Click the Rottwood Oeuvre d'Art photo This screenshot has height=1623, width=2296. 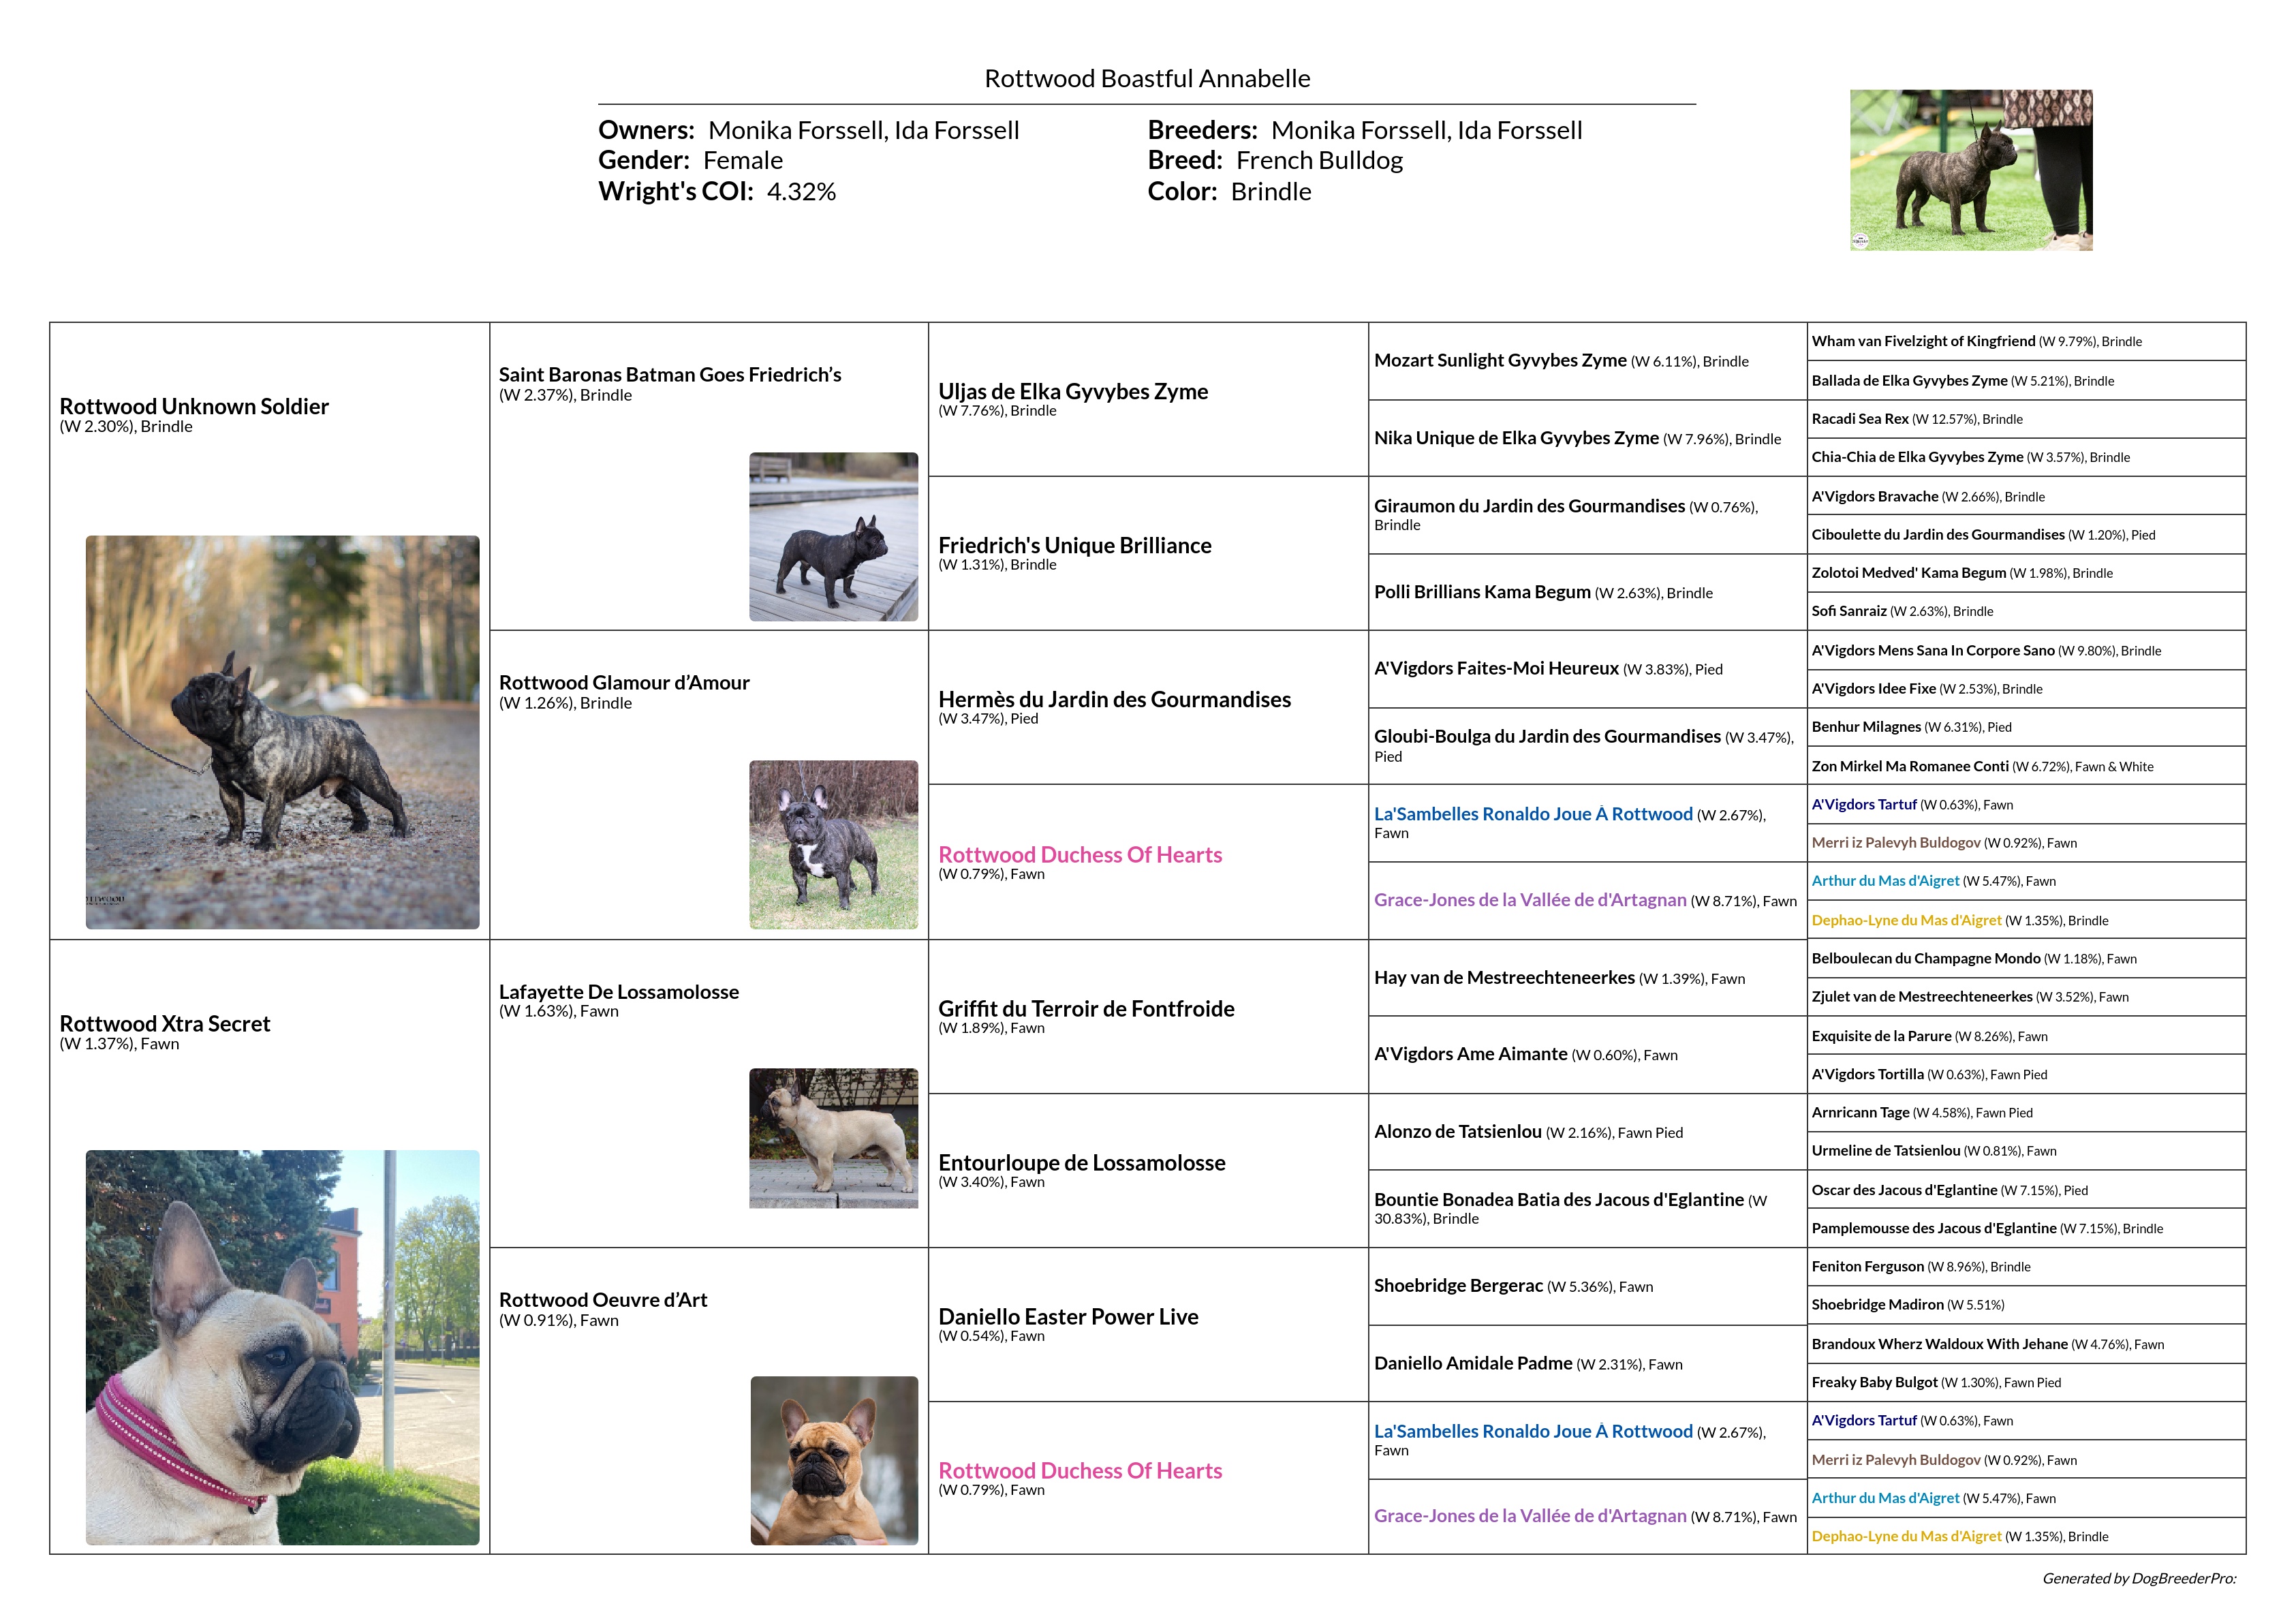click(833, 1460)
